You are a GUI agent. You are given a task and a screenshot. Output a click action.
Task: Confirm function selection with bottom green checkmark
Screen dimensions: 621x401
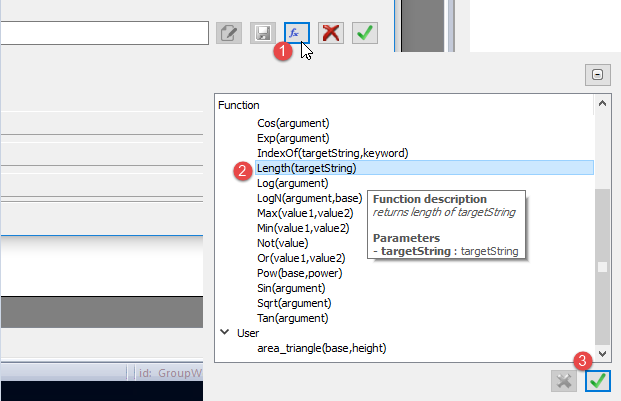coord(598,381)
